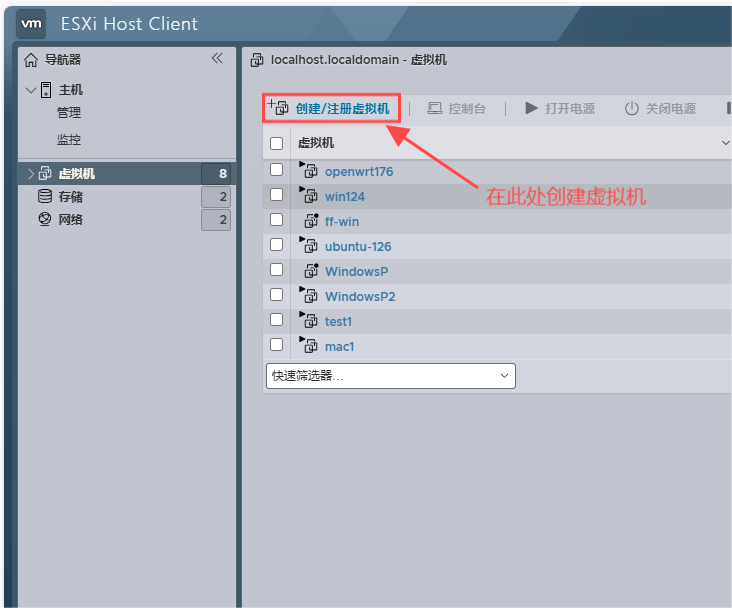Check the test1 row checkbox
This screenshot has height=608, width=732.
pyautogui.click(x=276, y=319)
